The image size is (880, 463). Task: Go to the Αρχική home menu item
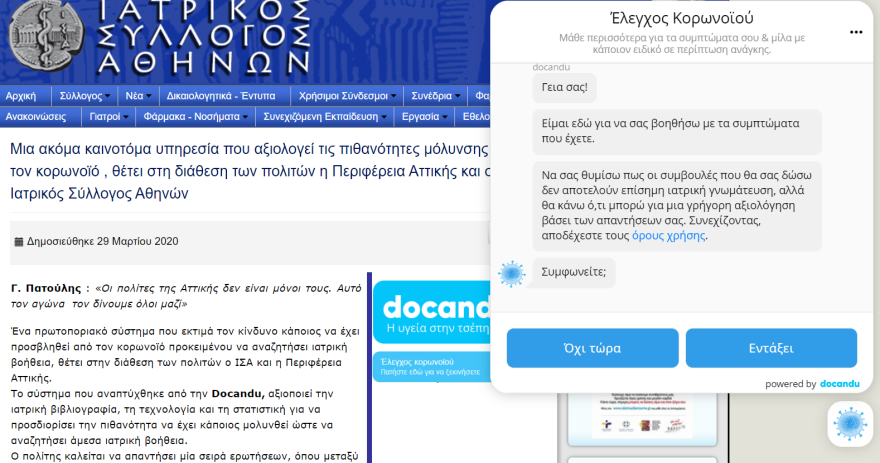(21, 96)
